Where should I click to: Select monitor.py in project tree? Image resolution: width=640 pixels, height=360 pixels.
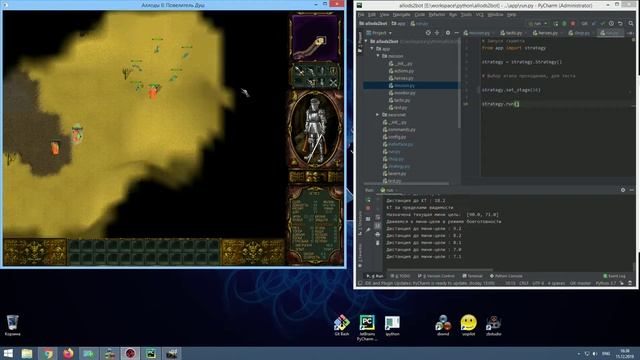(x=402, y=93)
